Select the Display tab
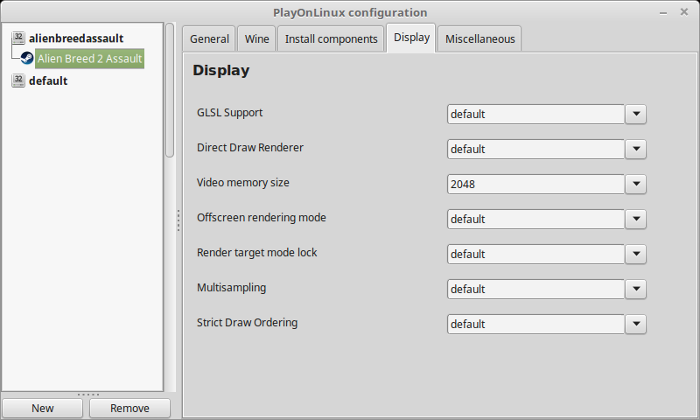The image size is (700, 420). pos(411,38)
